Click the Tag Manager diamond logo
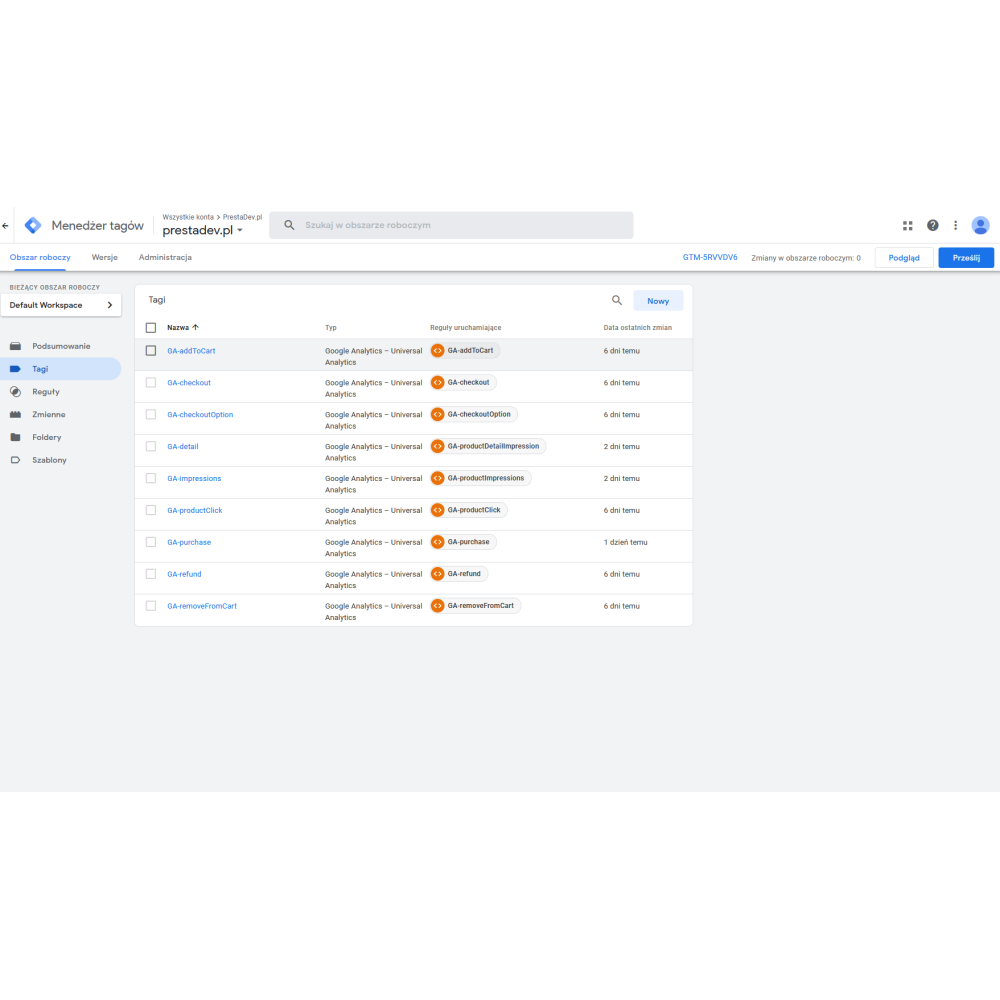 click(33, 225)
